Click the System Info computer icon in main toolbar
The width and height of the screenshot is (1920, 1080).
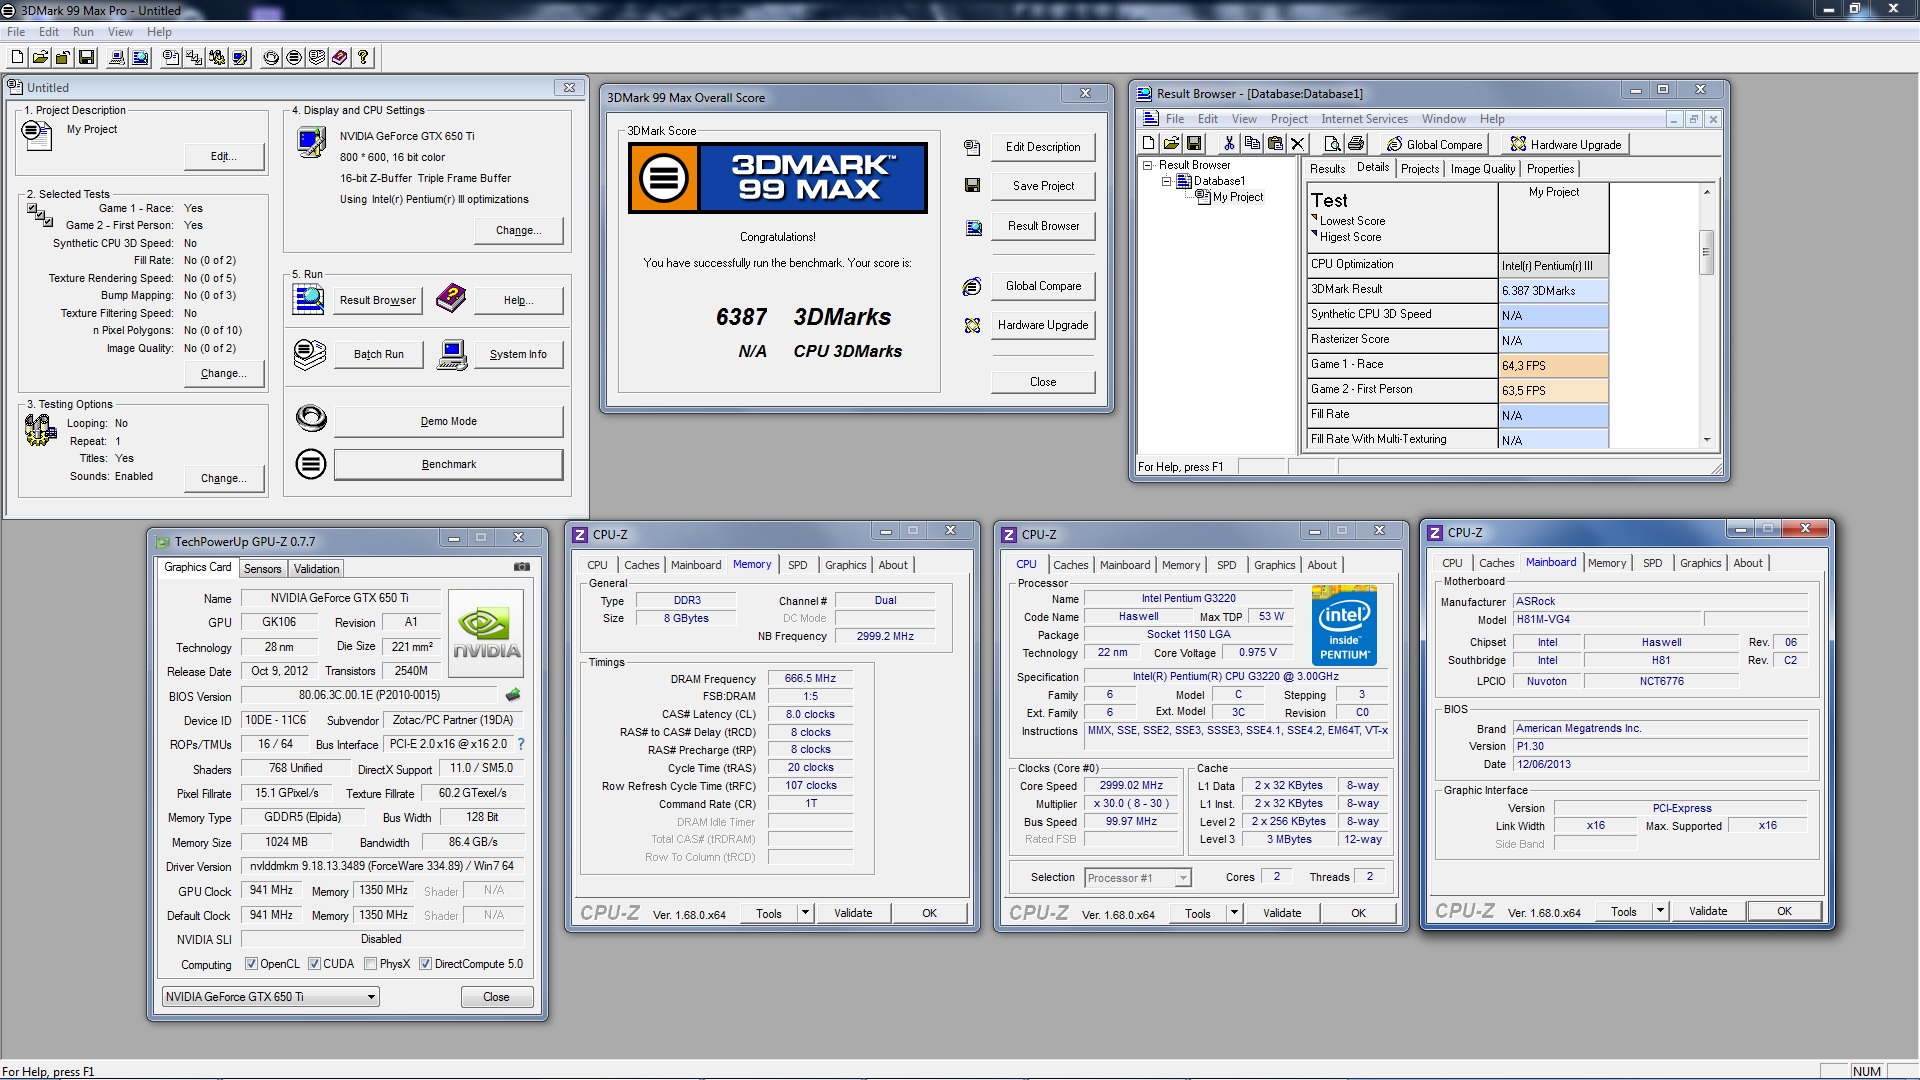pos(117,57)
